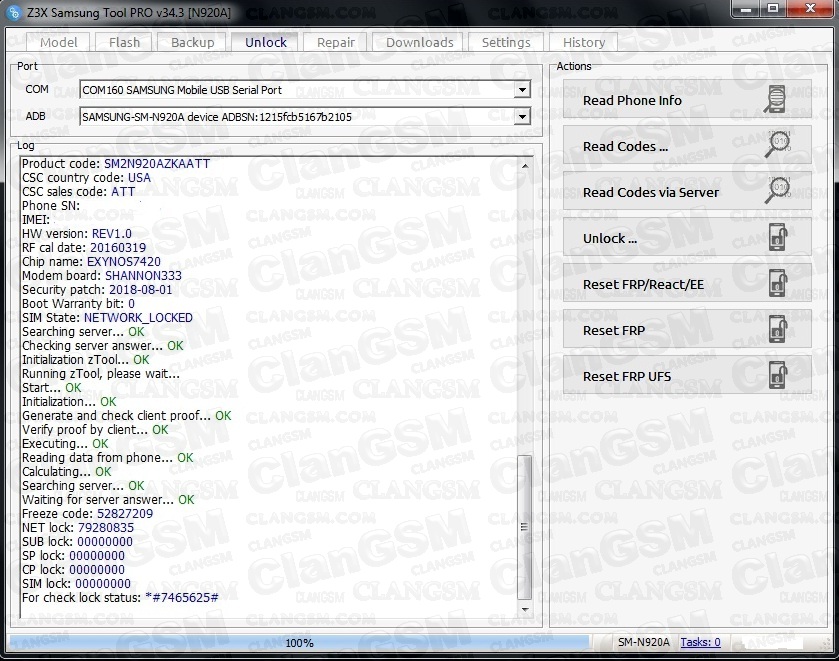The image size is (839, 661).
Task: Select the COM160 SAMSUNG Mobile USB Serial Port field
Action: pos(305,89)
